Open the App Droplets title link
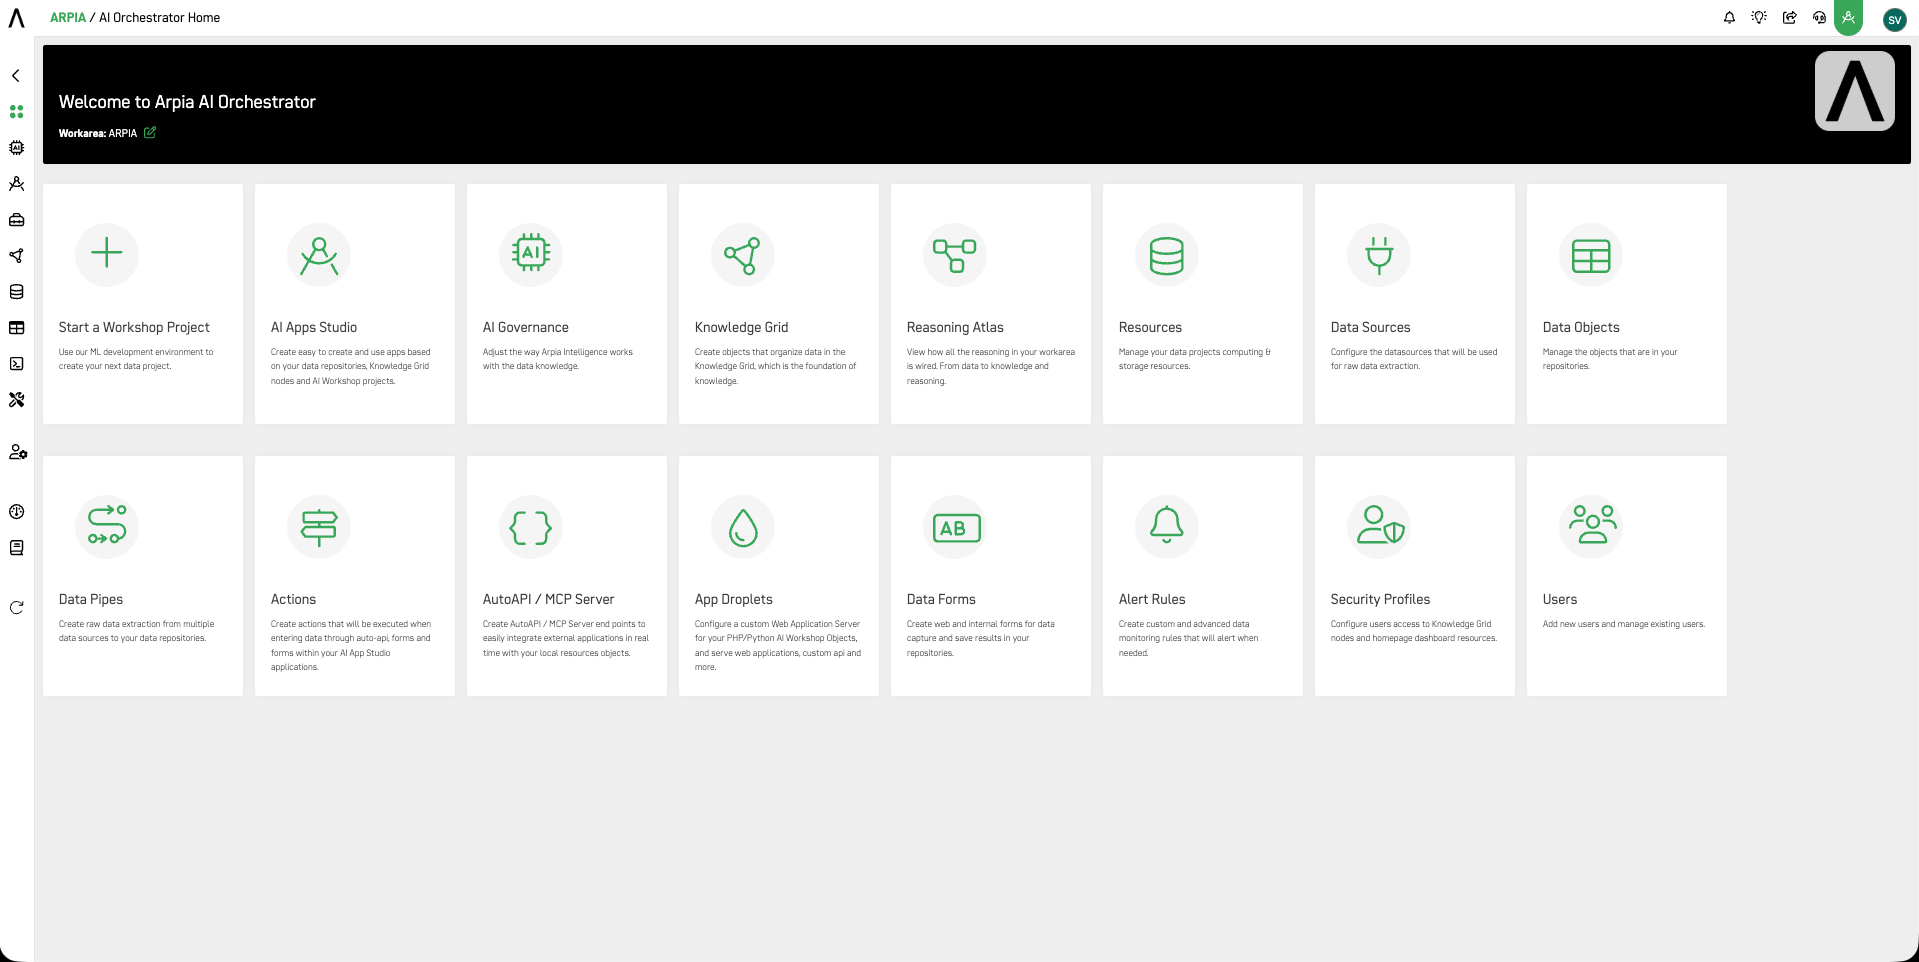Viewport: 1919px width, 962px height. (x=734, y=599)
